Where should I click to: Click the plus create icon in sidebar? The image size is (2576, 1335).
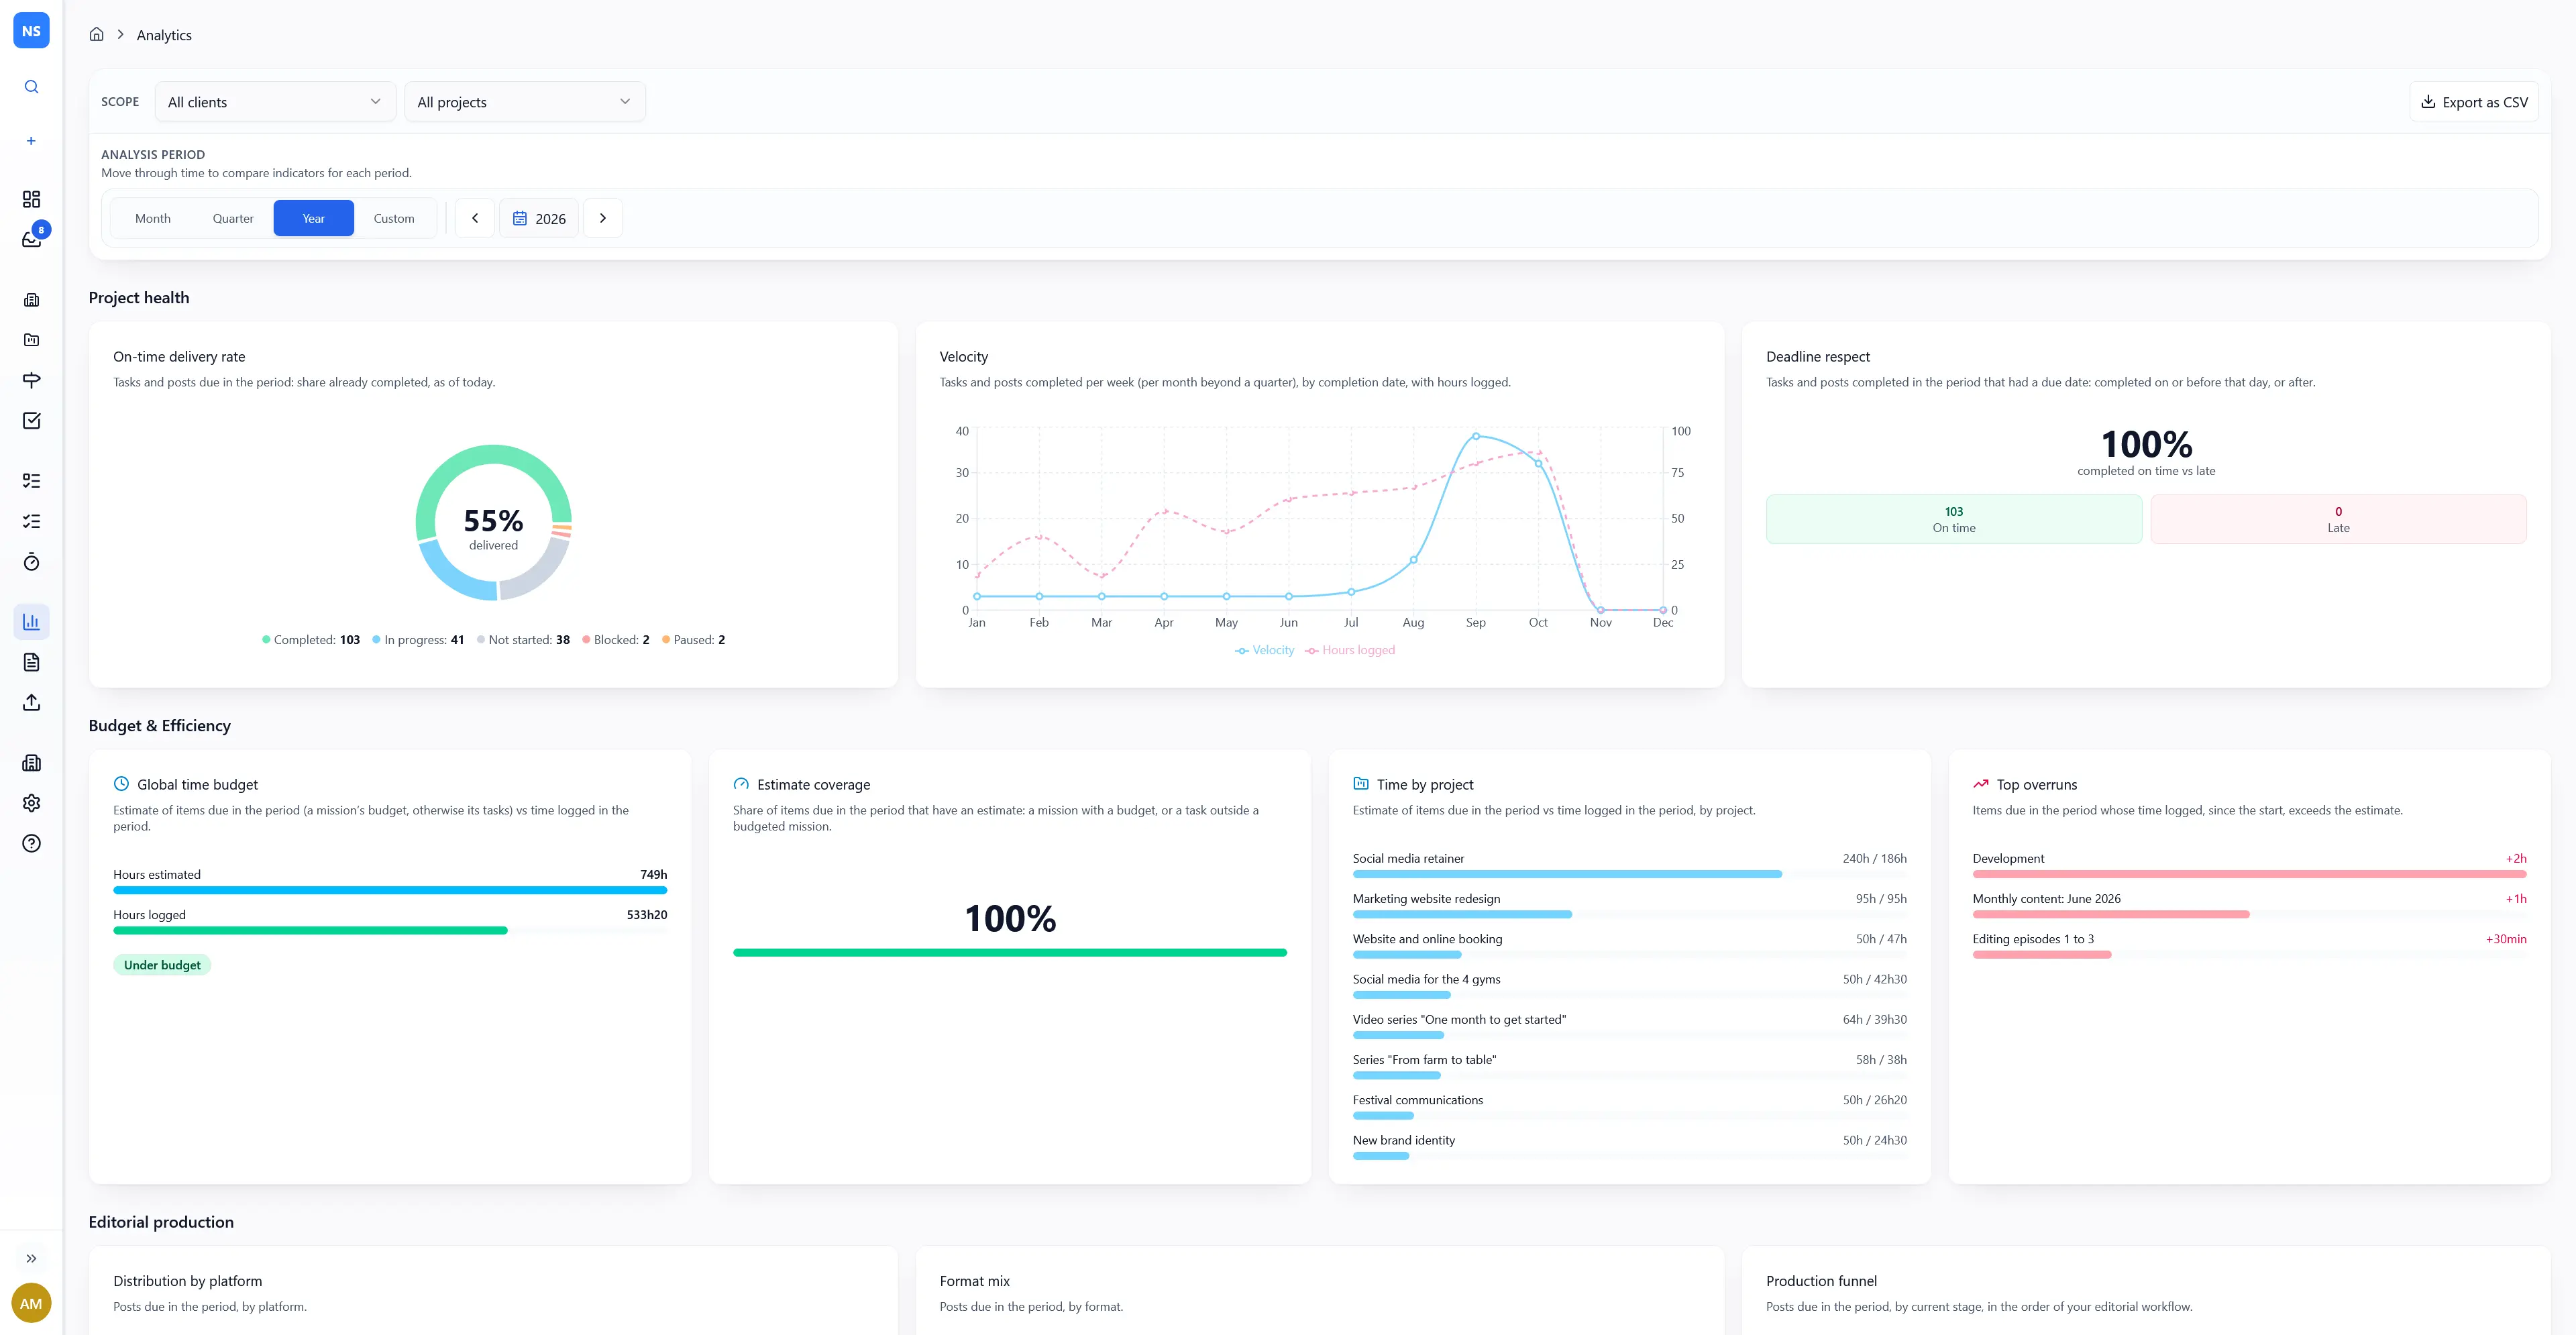click(31, 141)
